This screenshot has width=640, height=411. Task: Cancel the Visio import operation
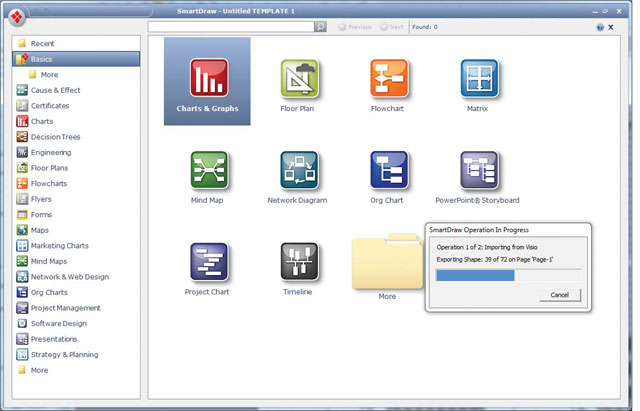pyautogui.click(x=560, y=295)
